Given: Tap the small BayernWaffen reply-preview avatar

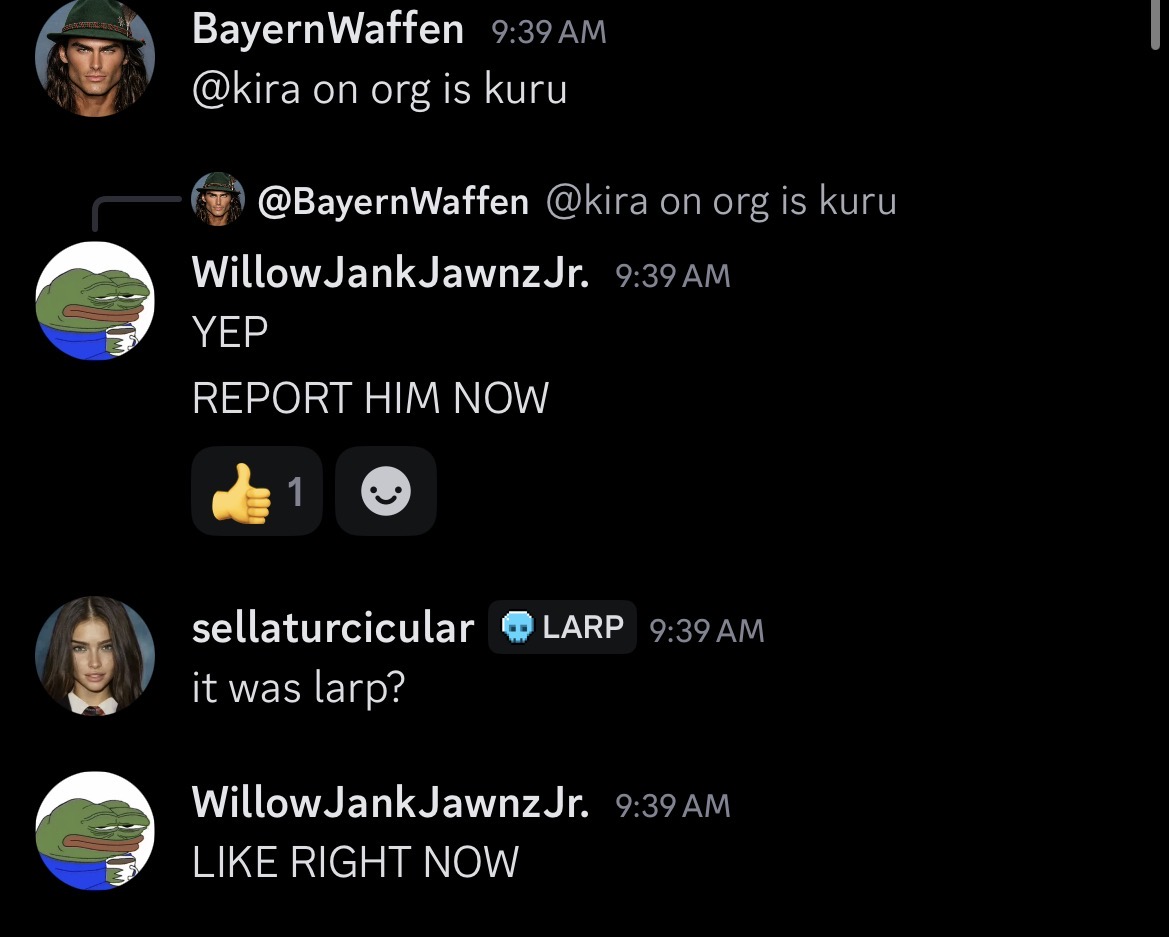Looking at the screenshot, I should (x=218, y=199).
